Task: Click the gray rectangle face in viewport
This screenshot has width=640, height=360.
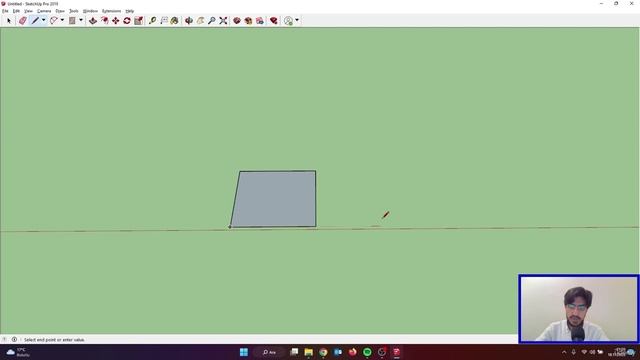Action: click(x=274, y=199)
